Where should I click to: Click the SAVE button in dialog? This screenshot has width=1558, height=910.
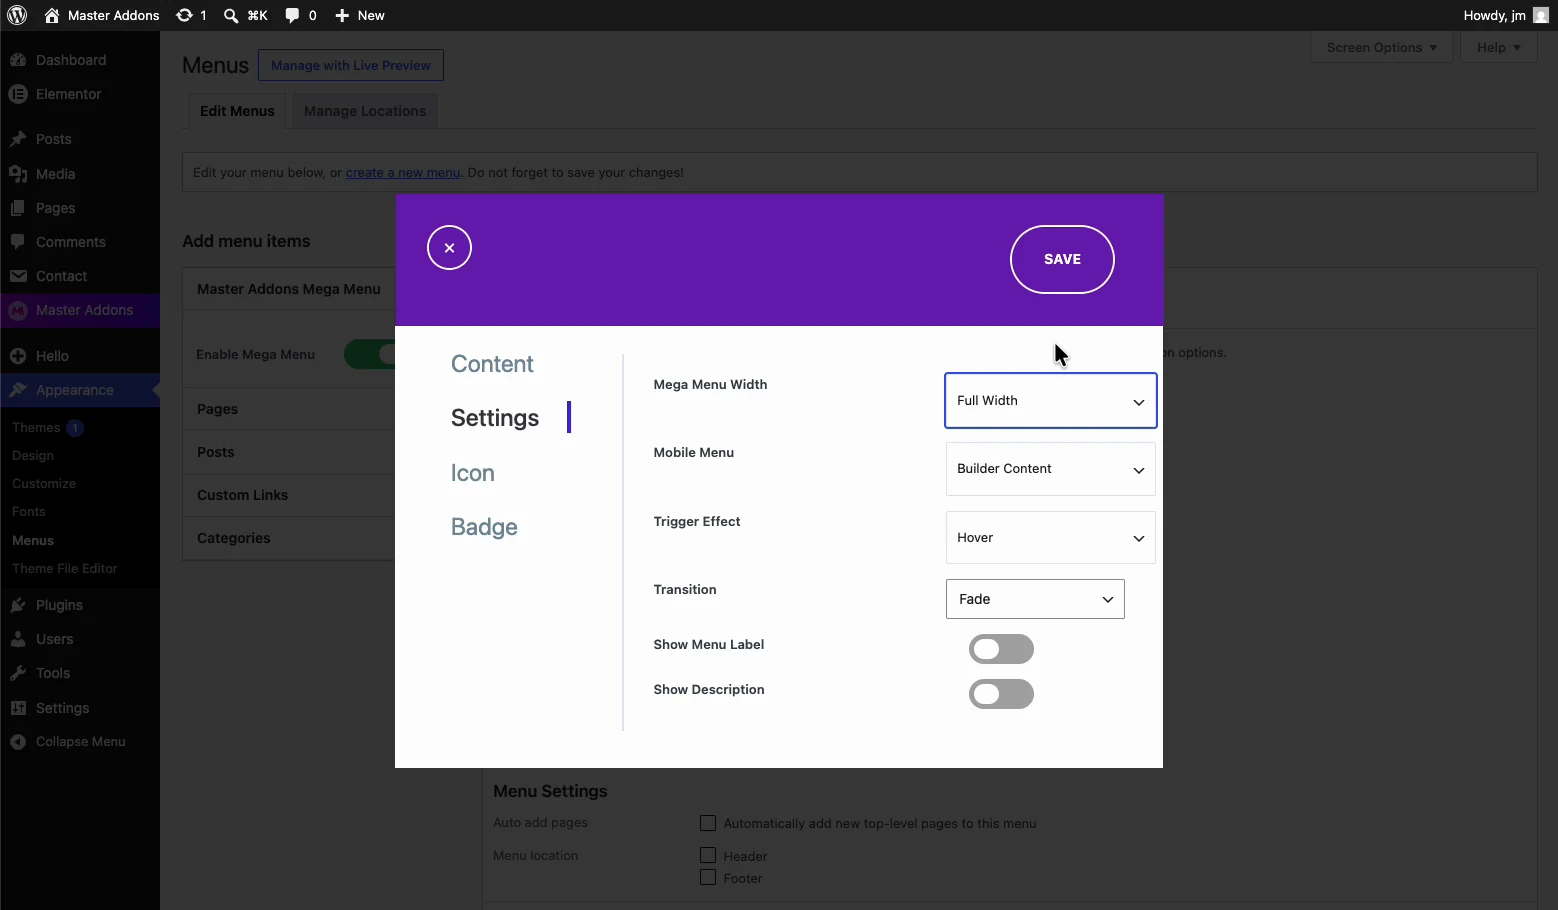tap(1062, 259)
